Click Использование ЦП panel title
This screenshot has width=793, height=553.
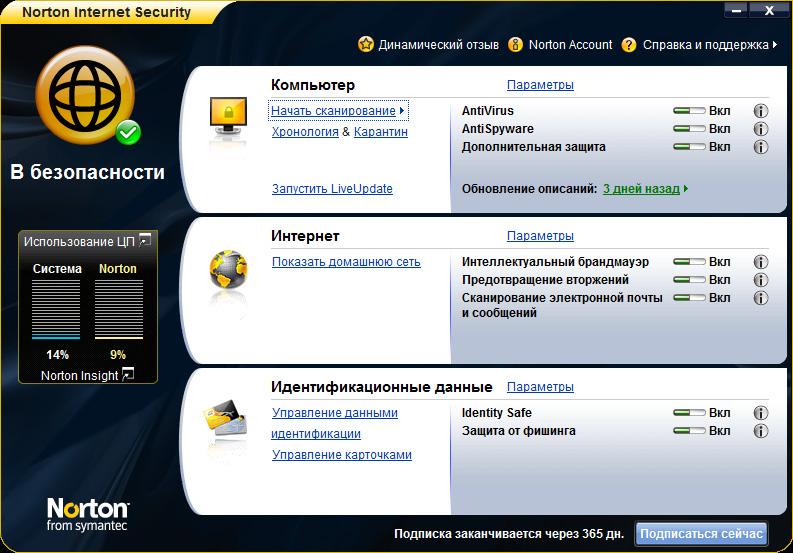(79, 242)
